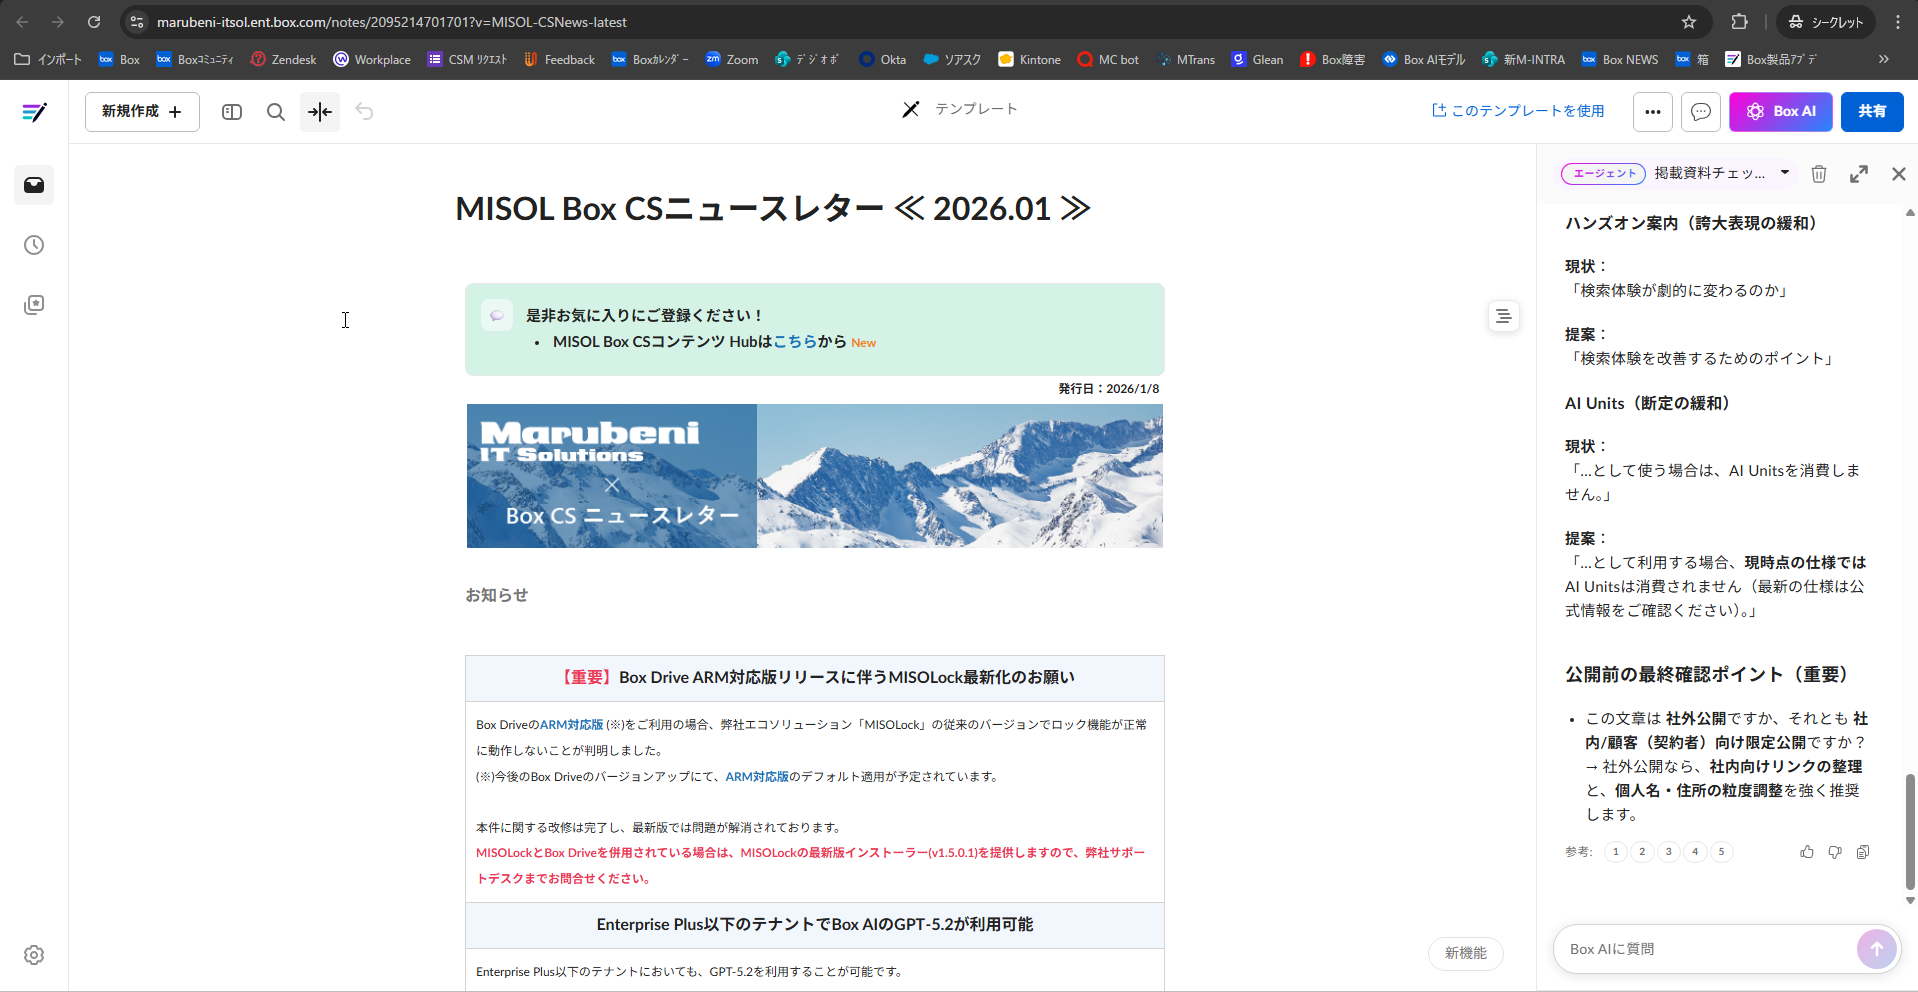Give thumbs up to the AI response
Viewport: 1918px width, 992px height.
pyautogui.click(x=1807, y=852)
